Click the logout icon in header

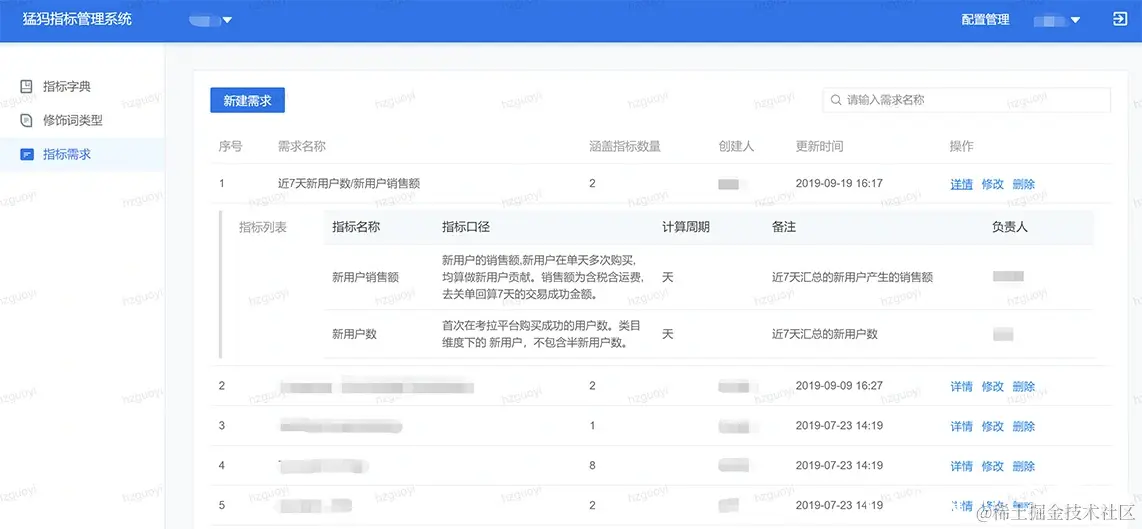point(1120,20)
